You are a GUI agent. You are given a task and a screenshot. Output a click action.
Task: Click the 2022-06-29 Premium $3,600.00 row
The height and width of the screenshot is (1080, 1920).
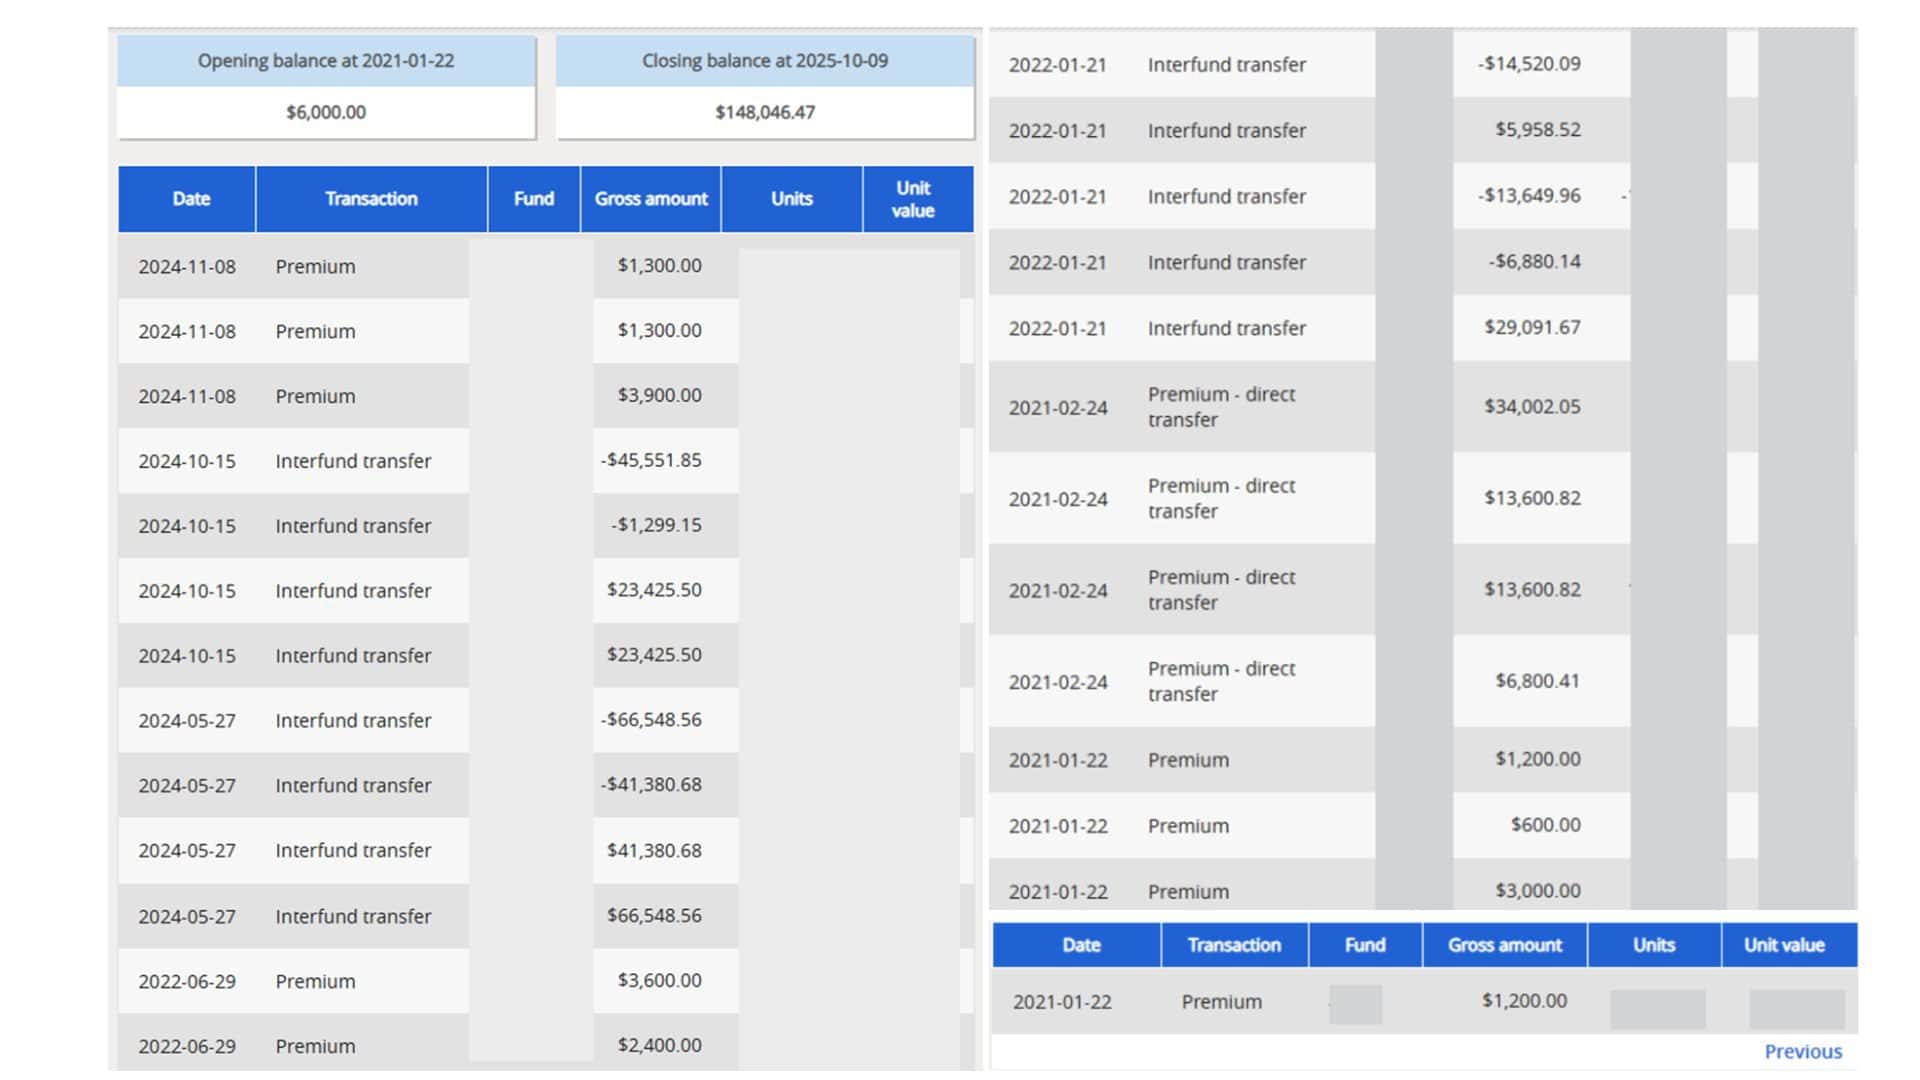point(315,981)
